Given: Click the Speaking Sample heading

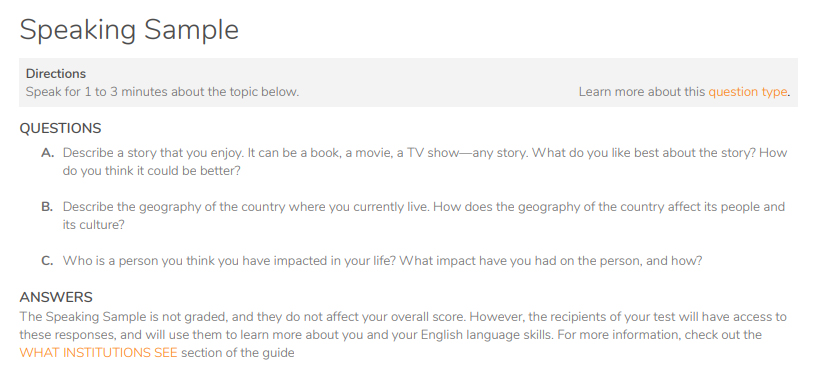Looking at the screenshot, I should coord(129,29).
